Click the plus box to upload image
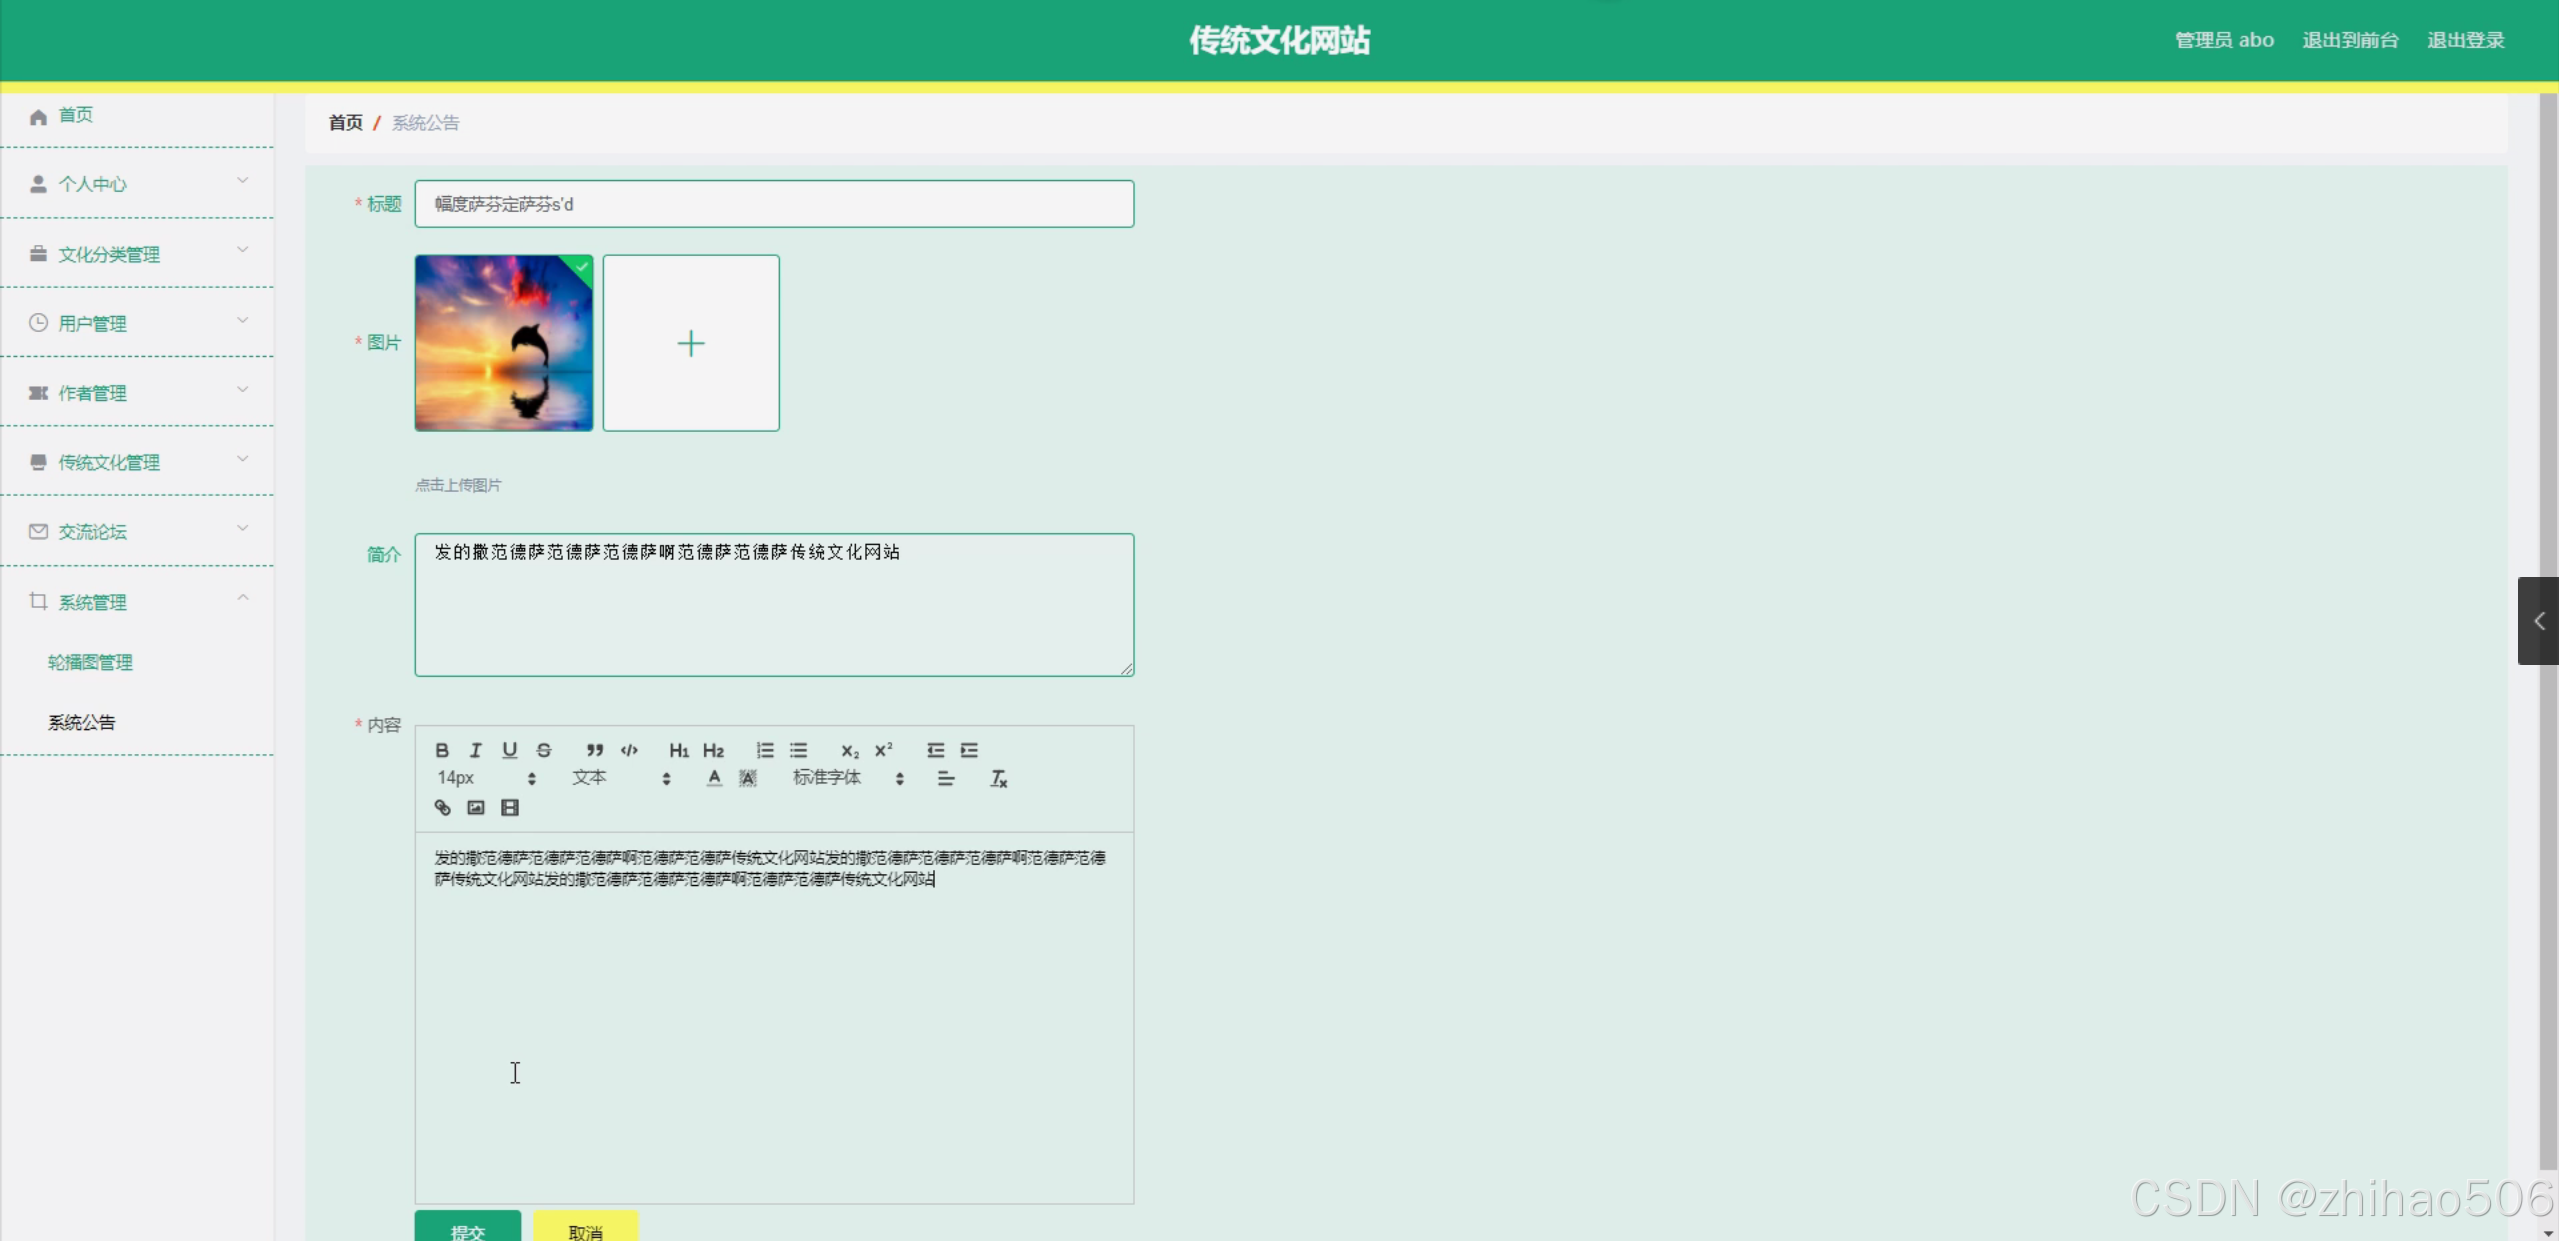Screen dimensions: 2559x1241 click(x=691, y=343)
